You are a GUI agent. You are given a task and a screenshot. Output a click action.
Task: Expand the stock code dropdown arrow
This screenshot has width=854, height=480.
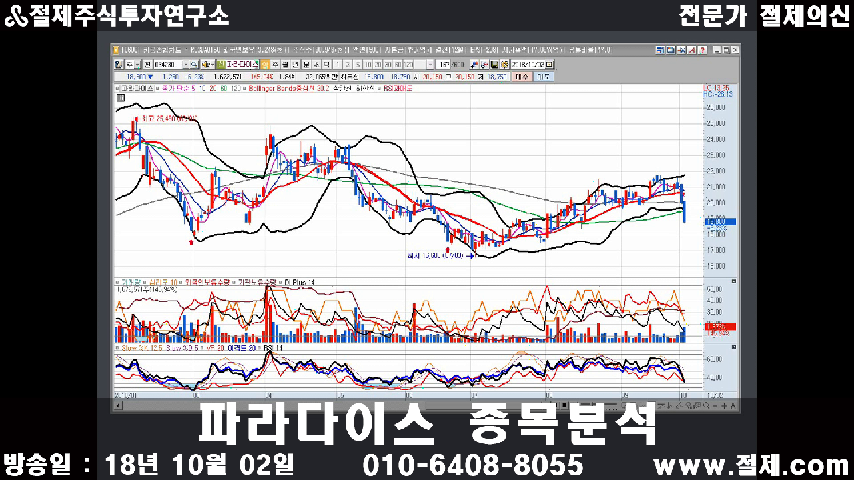click(186, 64)
